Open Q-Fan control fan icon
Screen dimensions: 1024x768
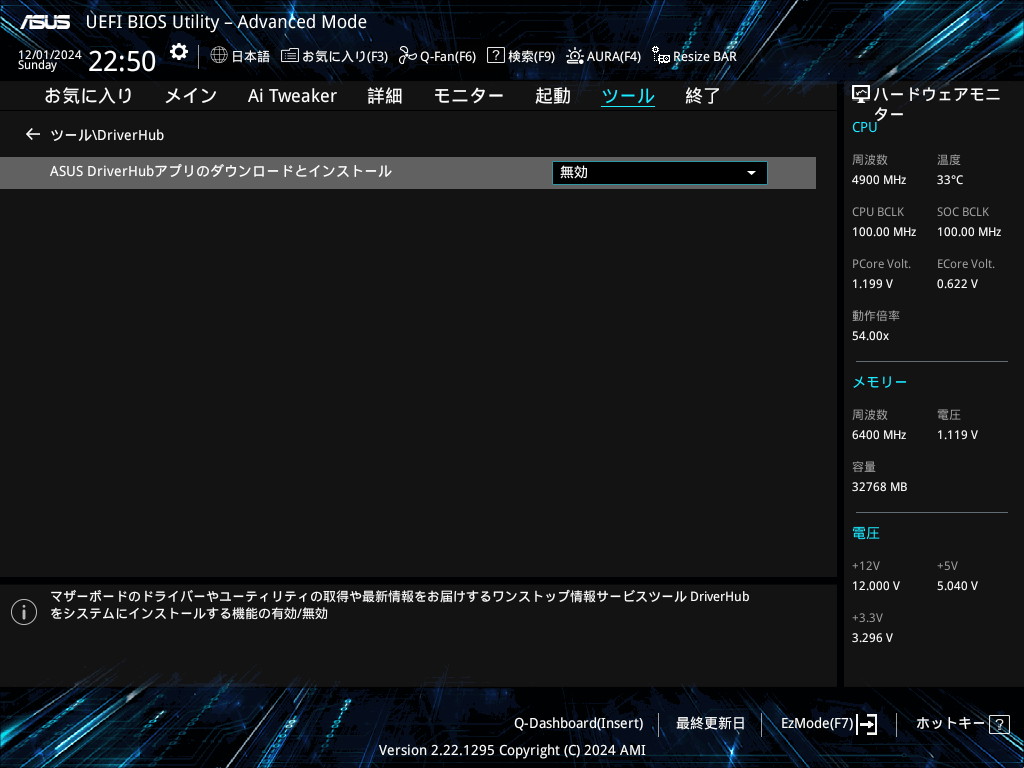408,56
